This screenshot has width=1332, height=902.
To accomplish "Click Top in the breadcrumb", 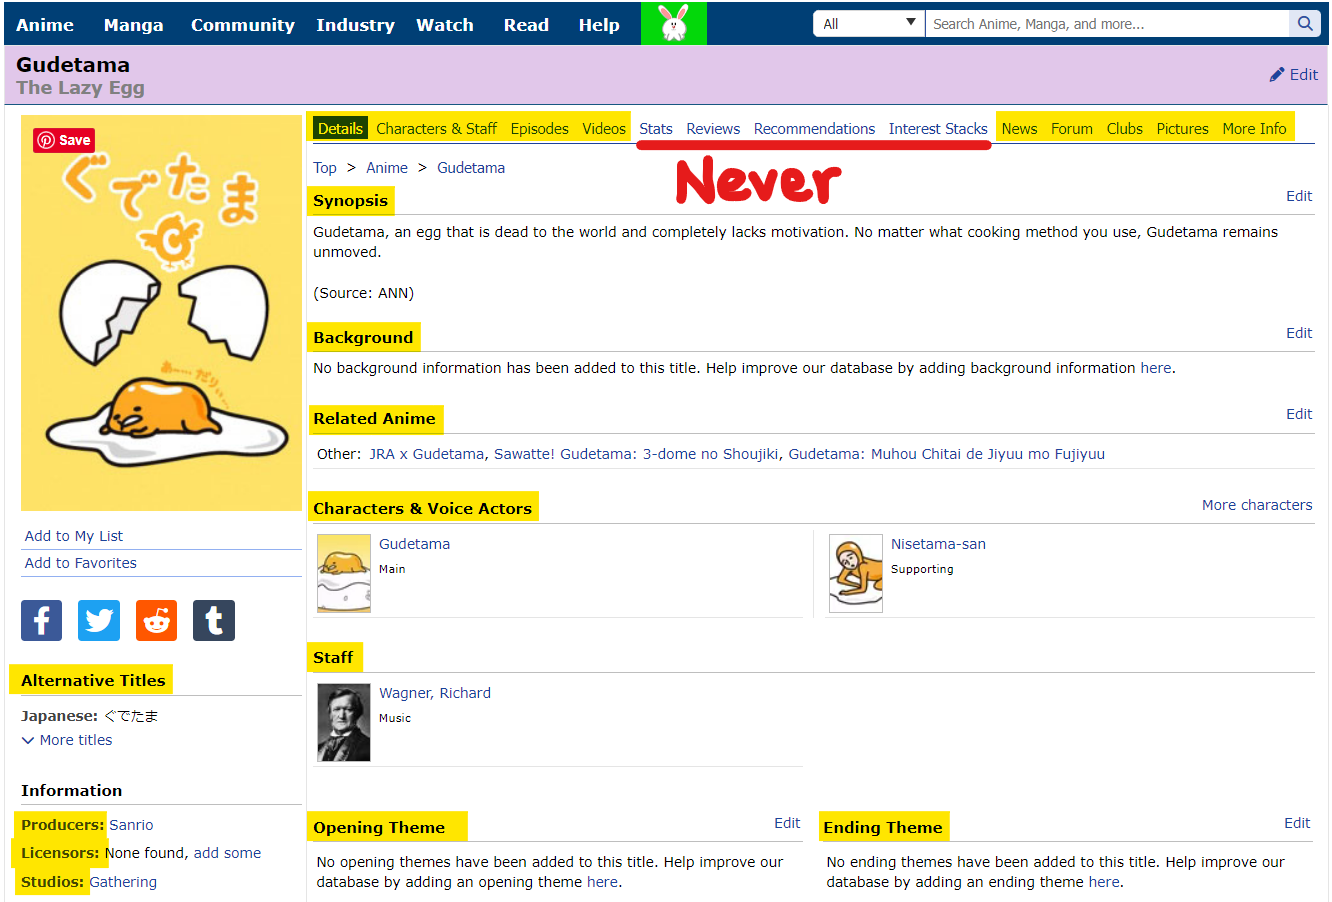I will pyautogui.click(x=325, y=168).
